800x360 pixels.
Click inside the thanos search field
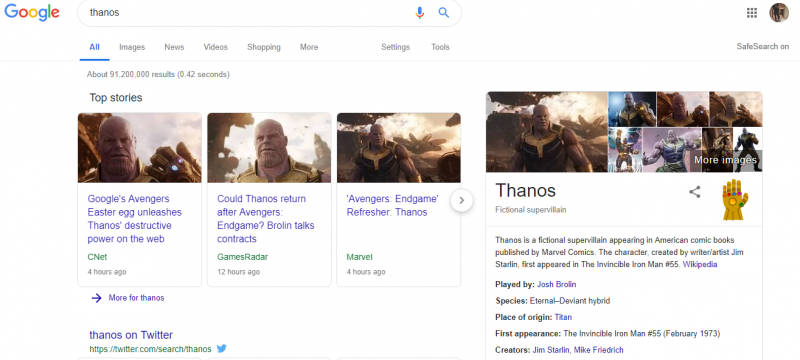245,13
